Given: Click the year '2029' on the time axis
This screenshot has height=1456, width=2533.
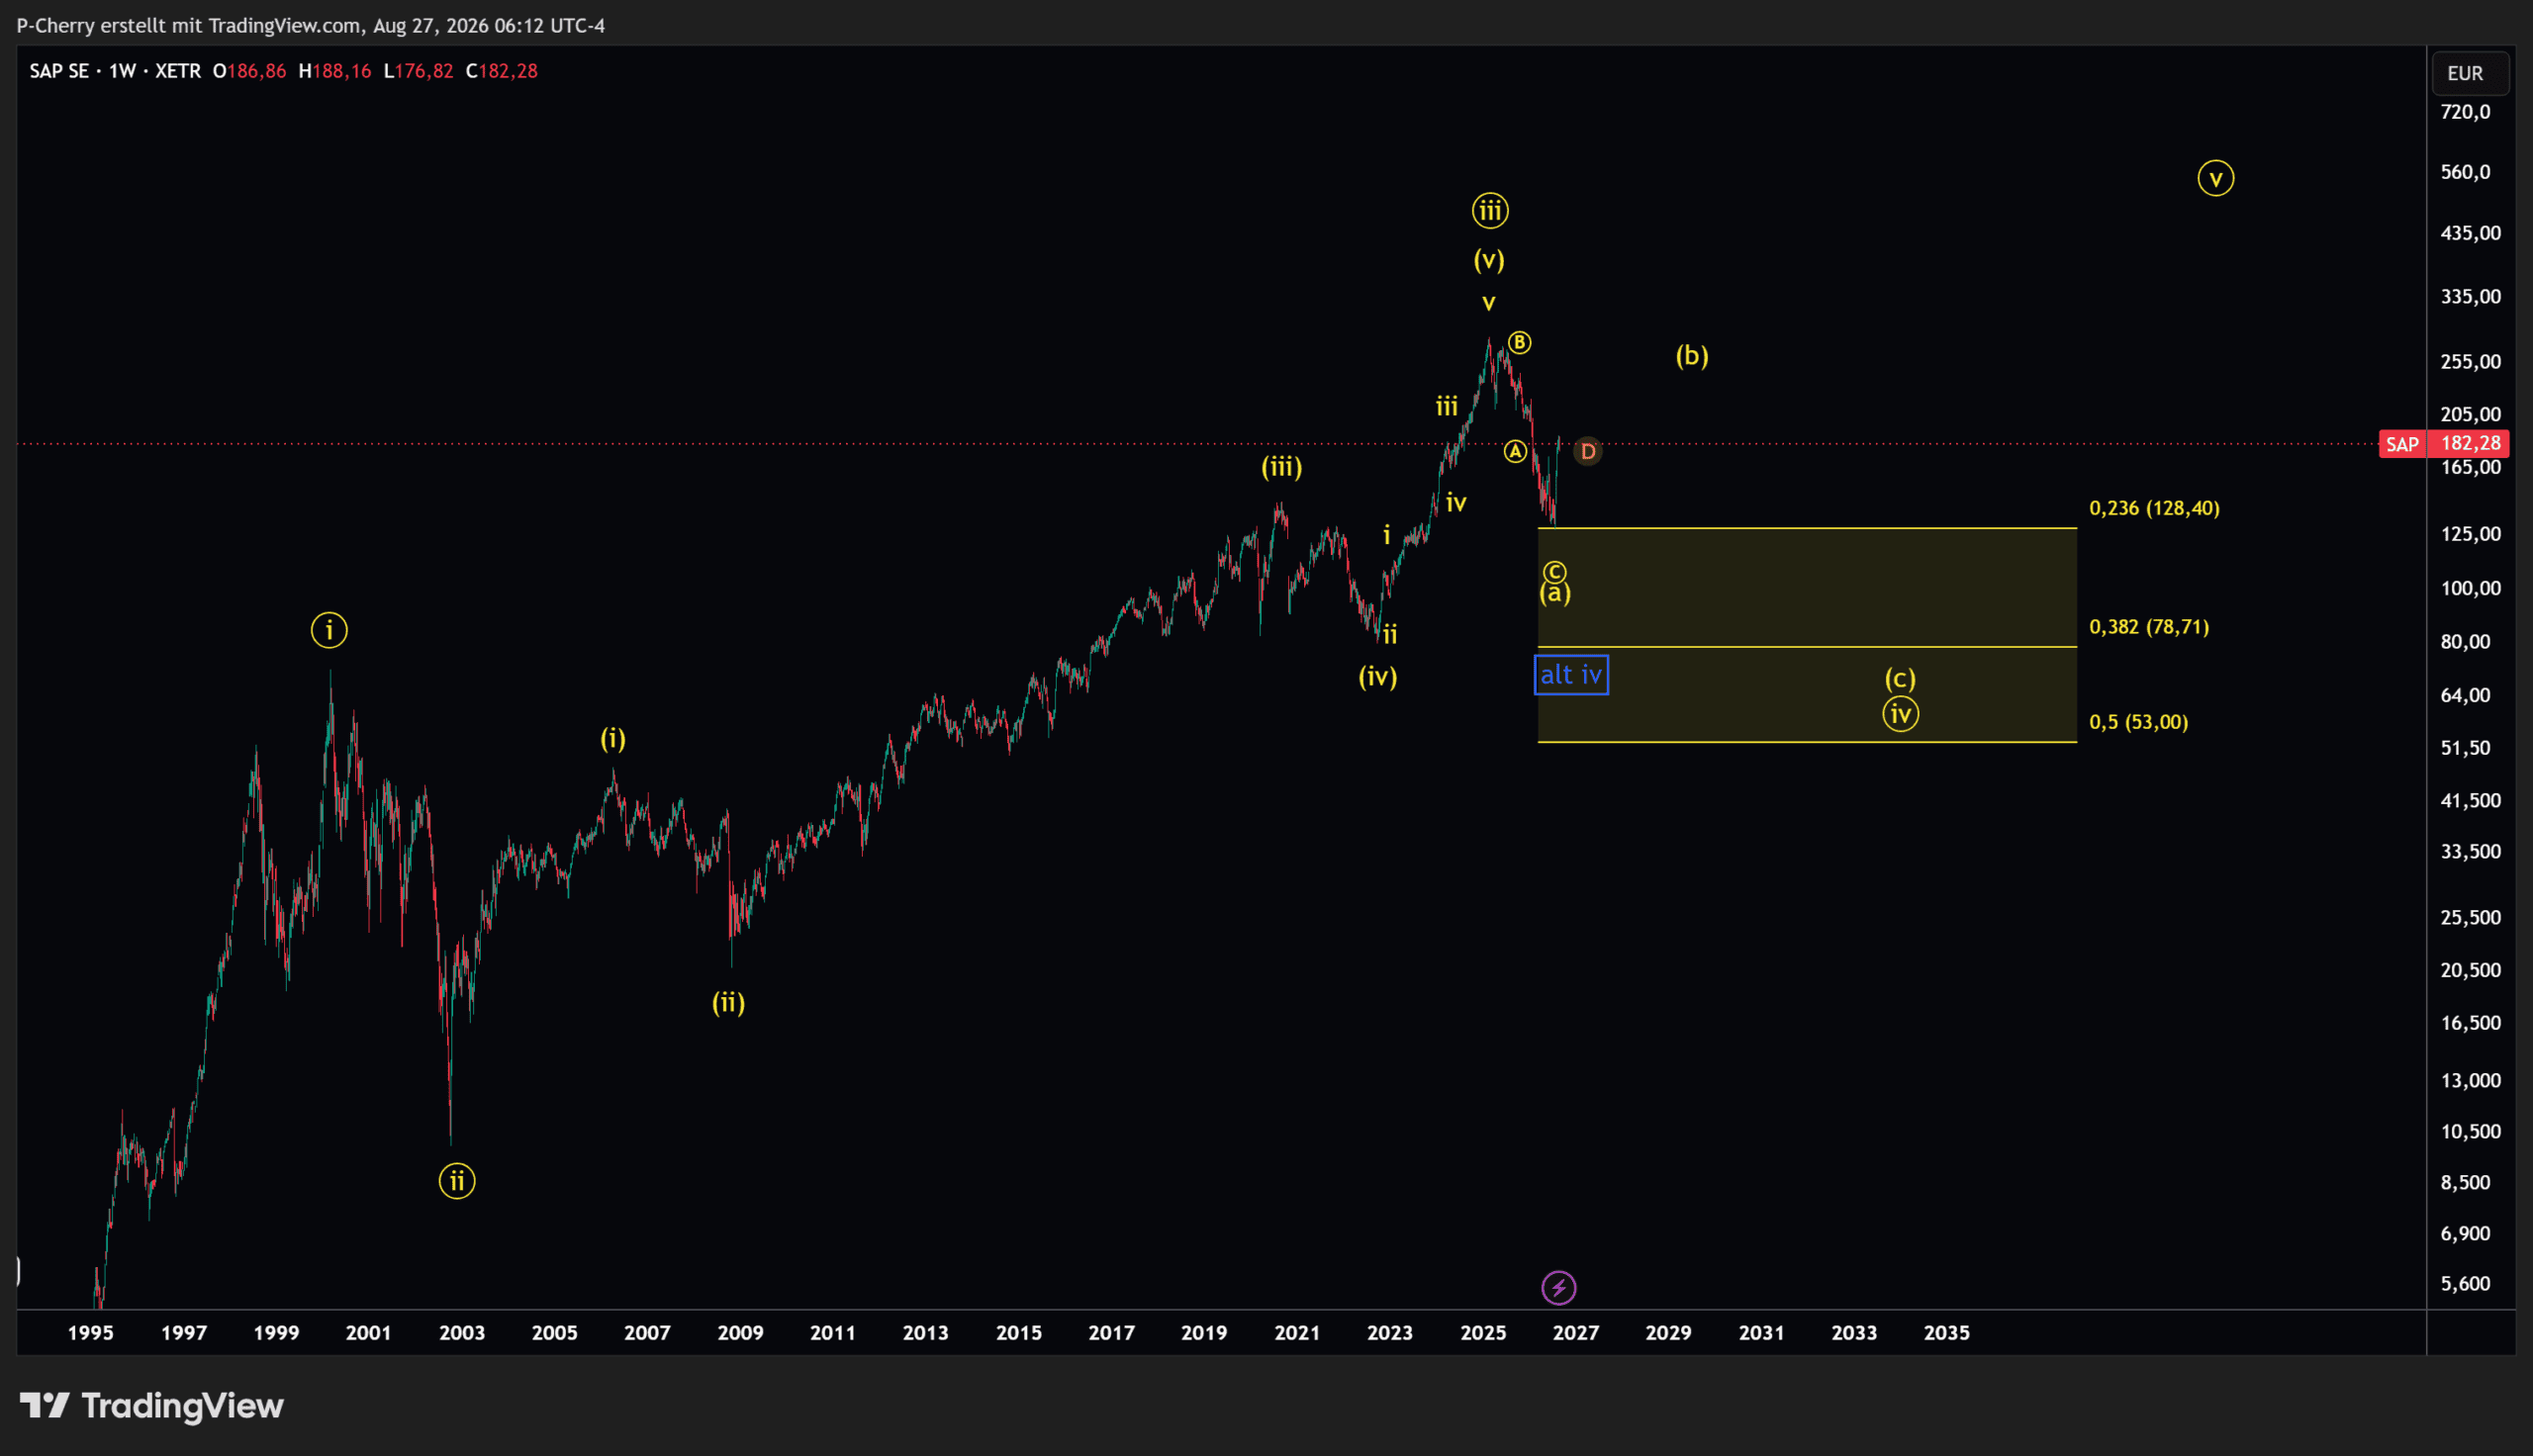Looking at the screenshot, I should tap(1668, 1333).
